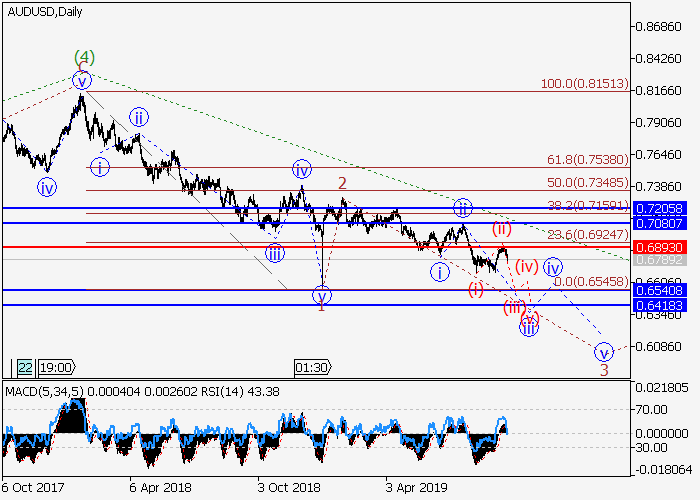Click the cyan 22 date box
This screenshot has height=500, width=700.
pos(24,367)
